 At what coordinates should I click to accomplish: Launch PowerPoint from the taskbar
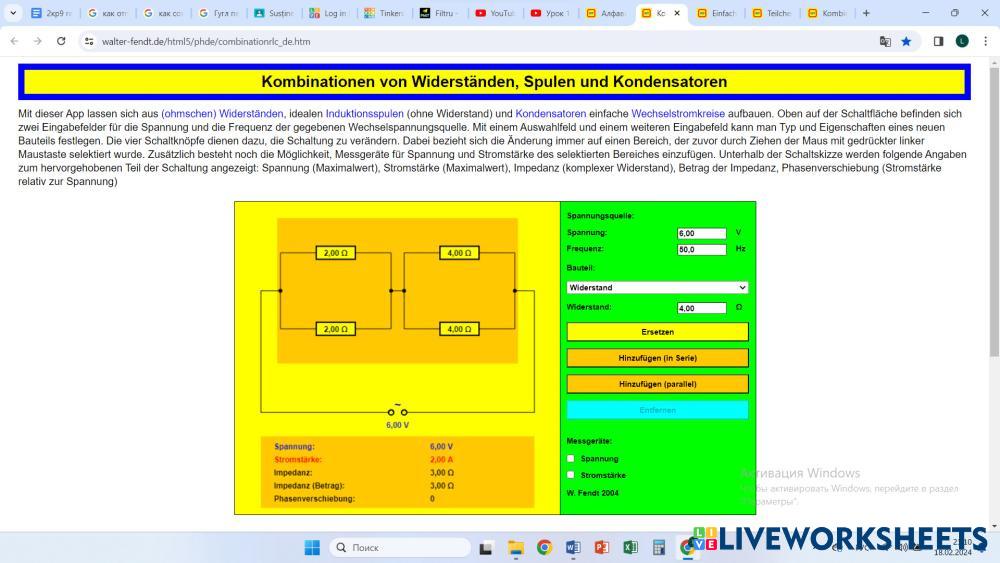click(x=601, y=547)
